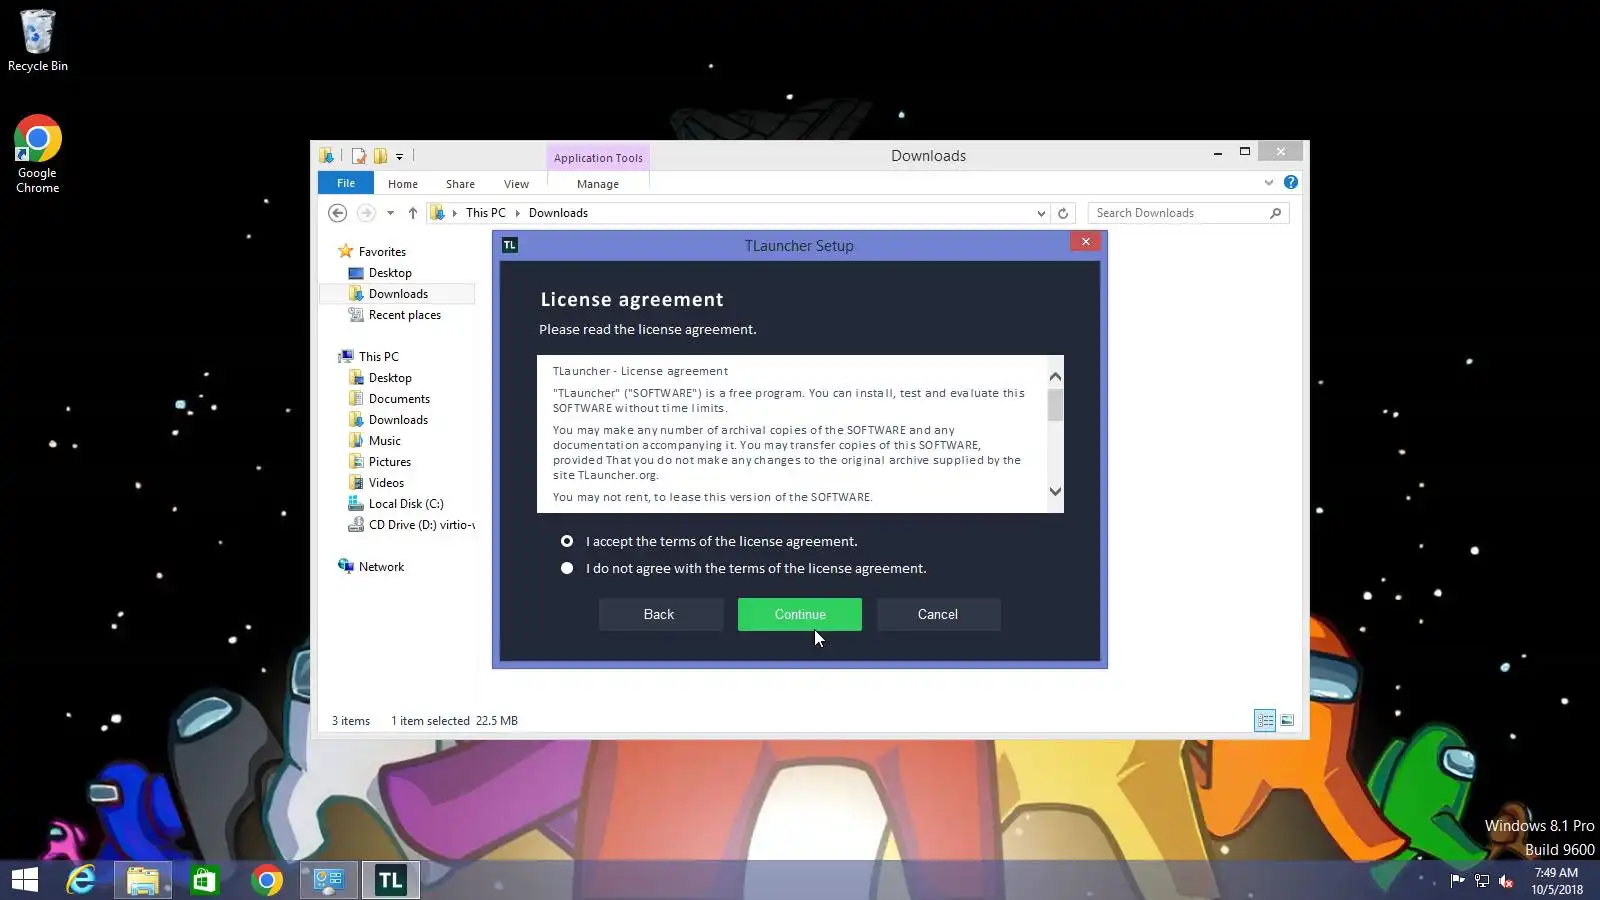Click network tray icon
1600x900 pixels.
pos(1482,881)
